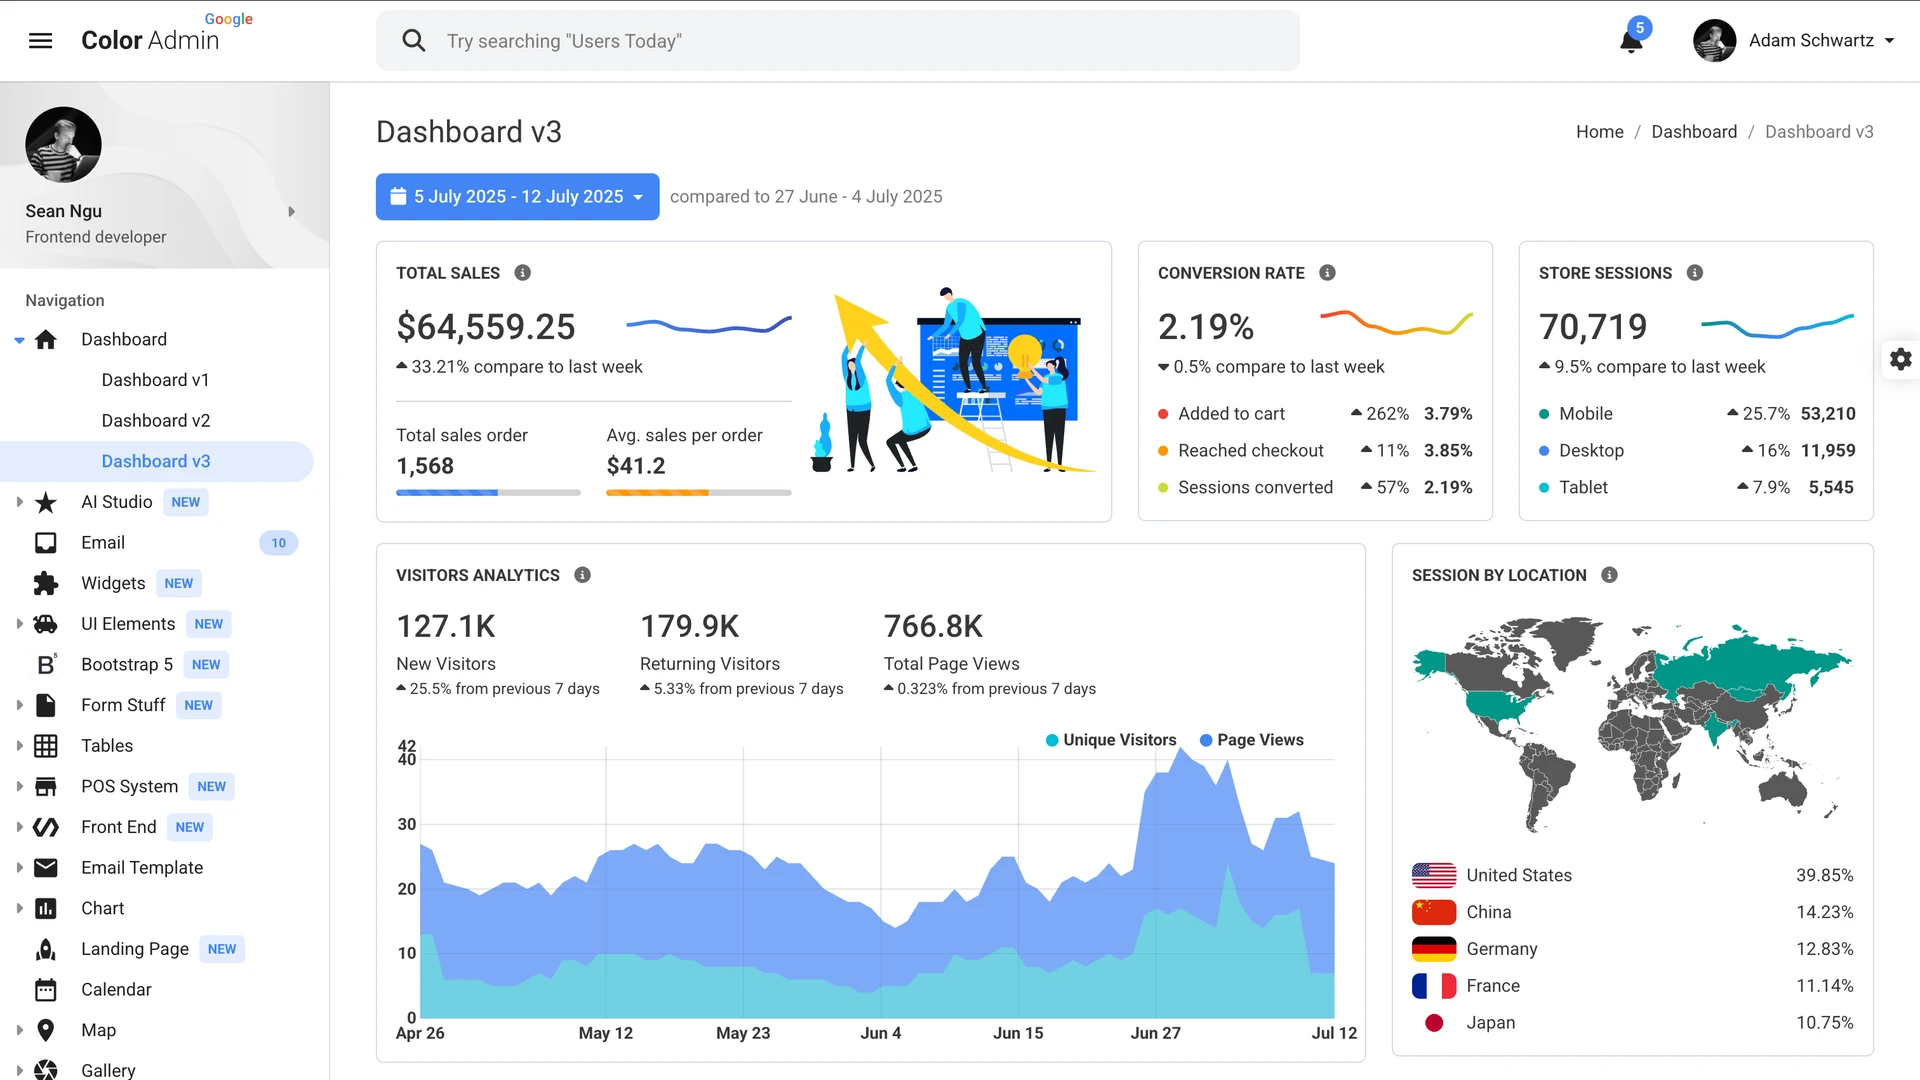Expand the AI Studio submenu caret
The height and width of the screenshot is (1080, 1920).
19,502
